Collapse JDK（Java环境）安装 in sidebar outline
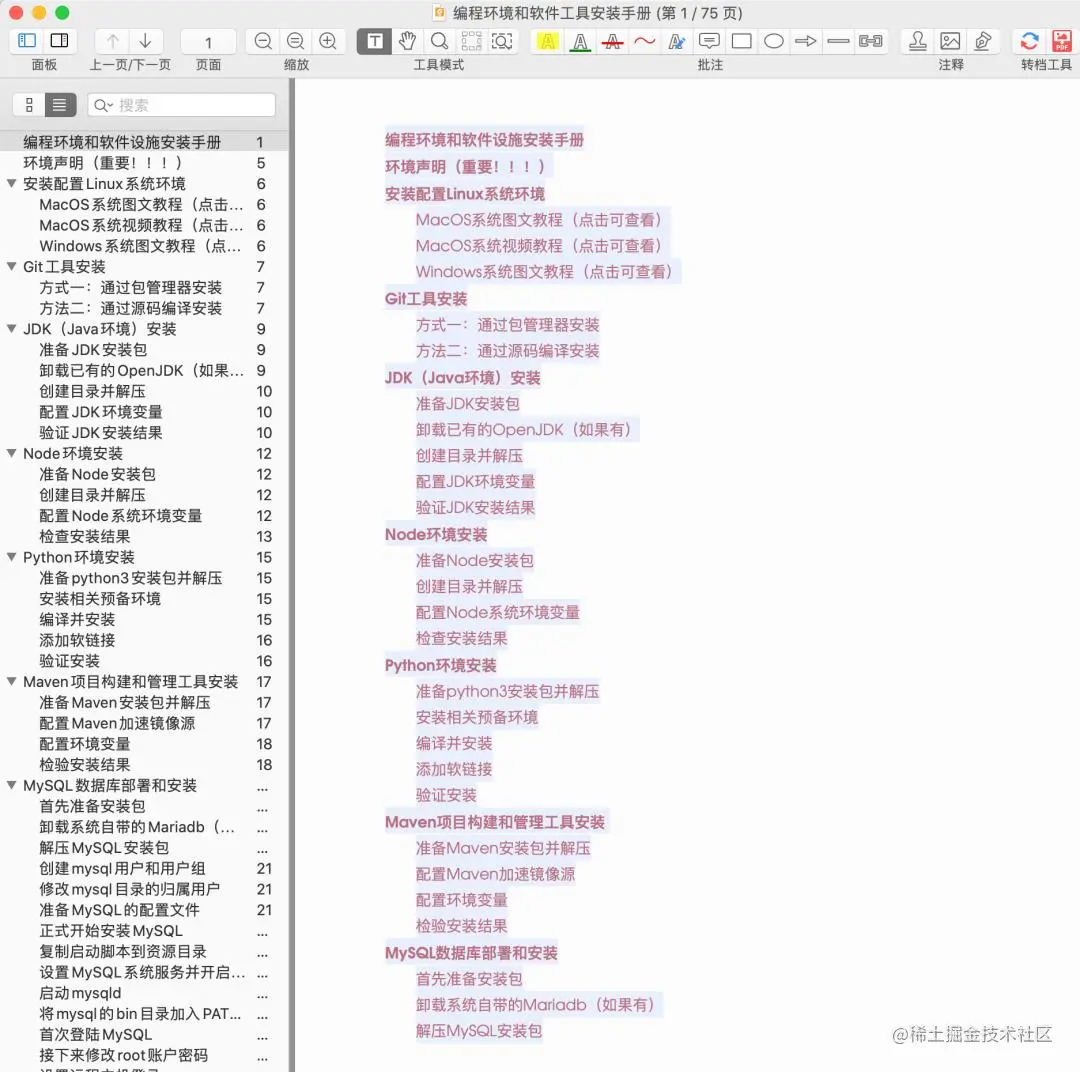 click(x=12, y=329)
